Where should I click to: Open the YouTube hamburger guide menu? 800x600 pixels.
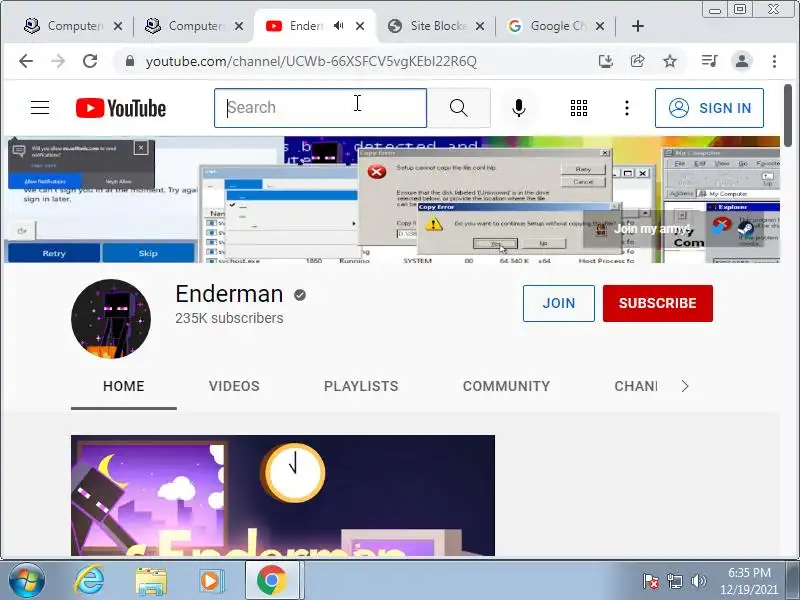pyautogui.click(x=40, y=108)
